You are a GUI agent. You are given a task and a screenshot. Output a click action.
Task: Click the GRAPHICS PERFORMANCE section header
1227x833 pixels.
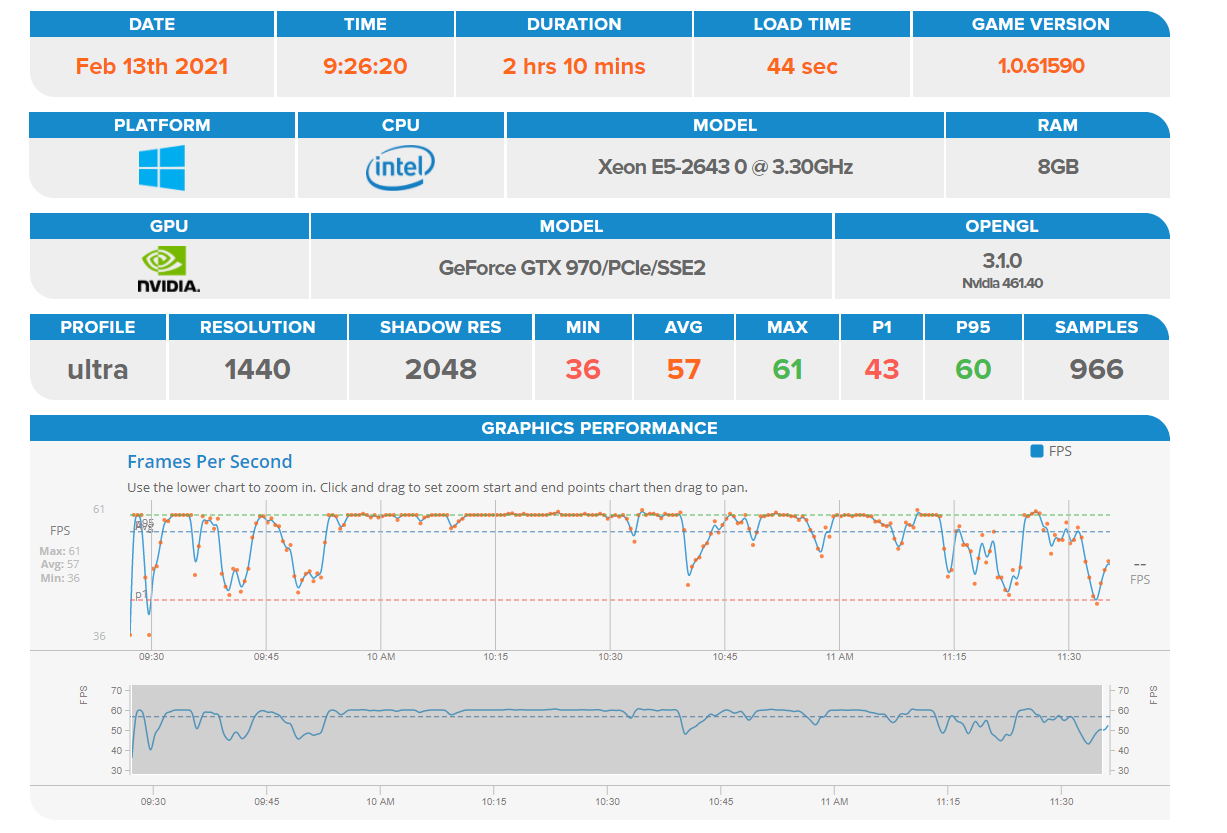click(599, 428)
